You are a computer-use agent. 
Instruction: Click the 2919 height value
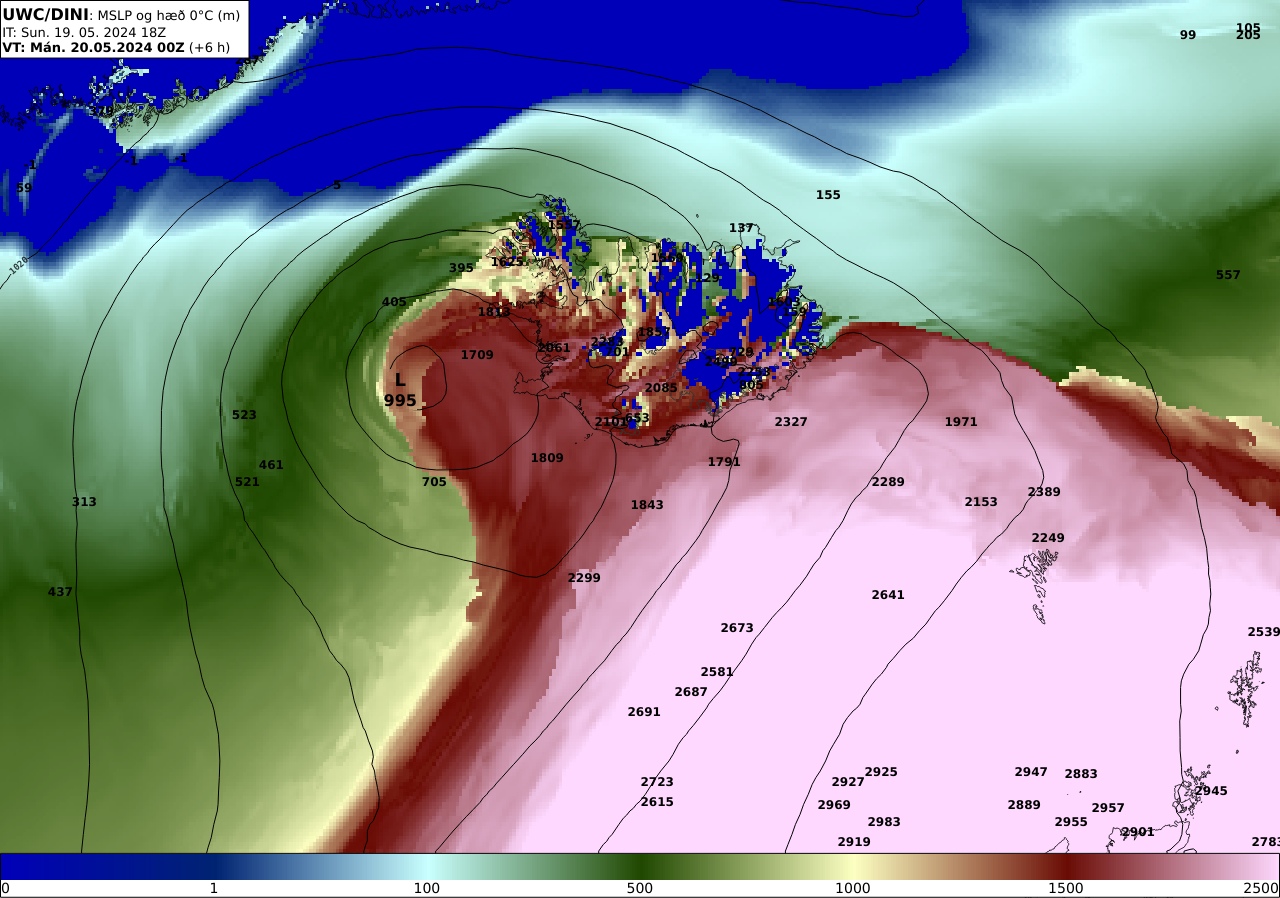(x=854, y=842)
